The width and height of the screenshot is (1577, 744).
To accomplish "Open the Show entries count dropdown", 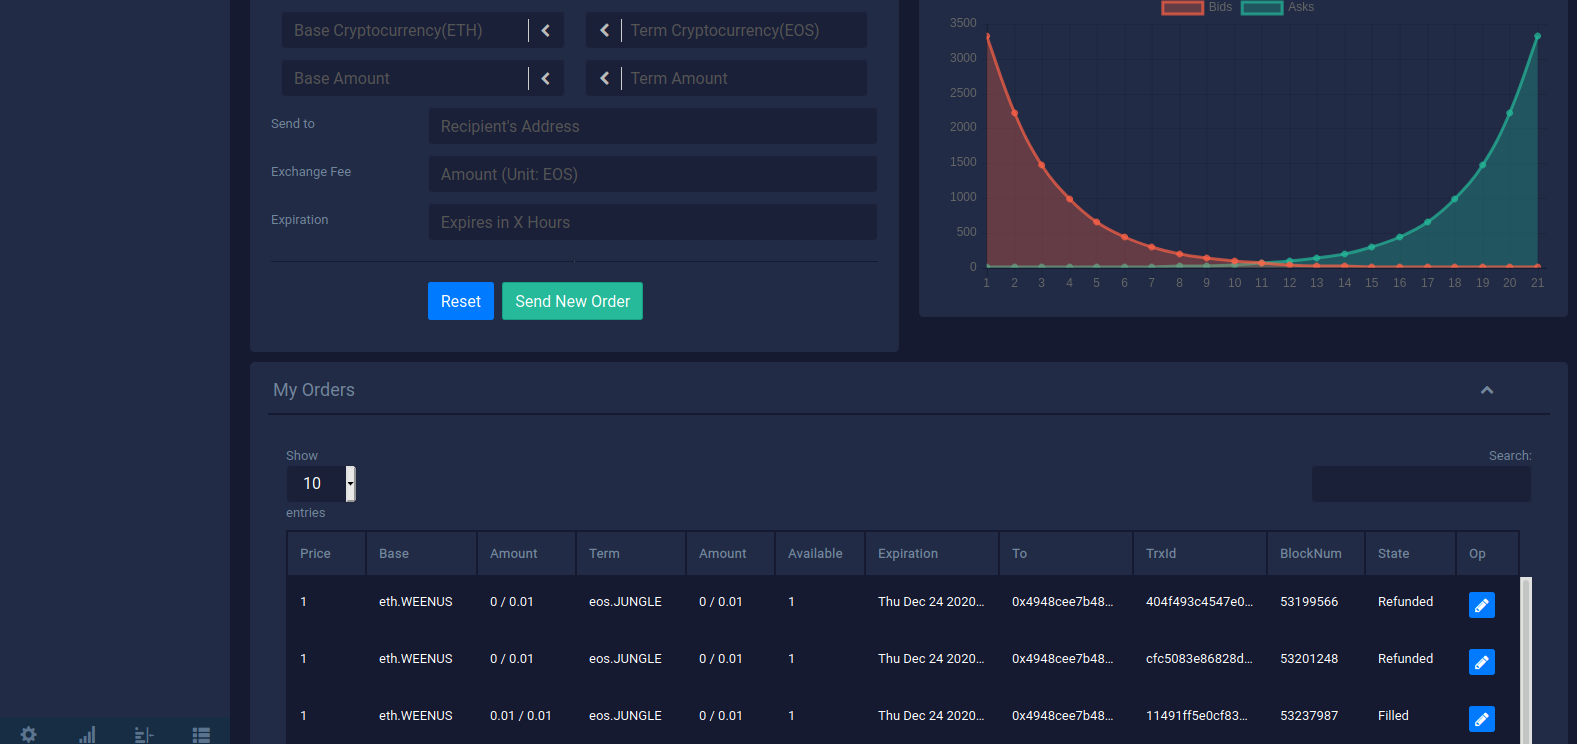I will click(x=320, y=484).
